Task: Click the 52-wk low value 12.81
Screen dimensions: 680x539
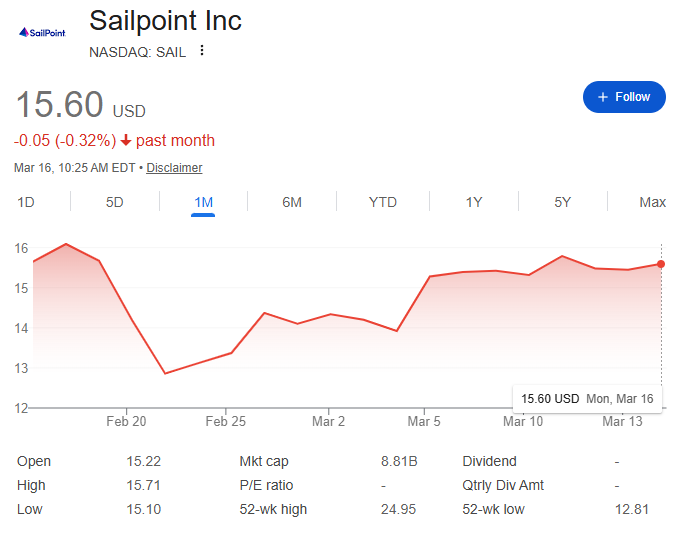Action: 631,509
